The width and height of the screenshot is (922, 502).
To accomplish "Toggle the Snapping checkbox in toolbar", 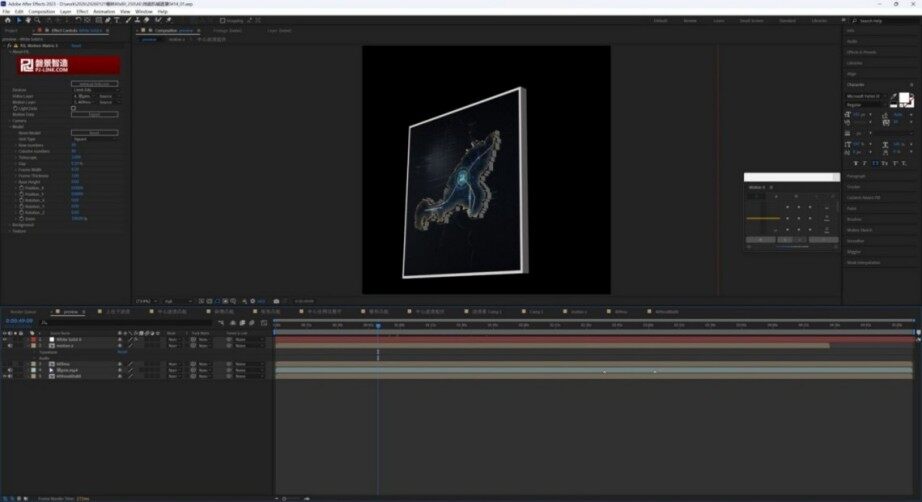I will point(222,21).
